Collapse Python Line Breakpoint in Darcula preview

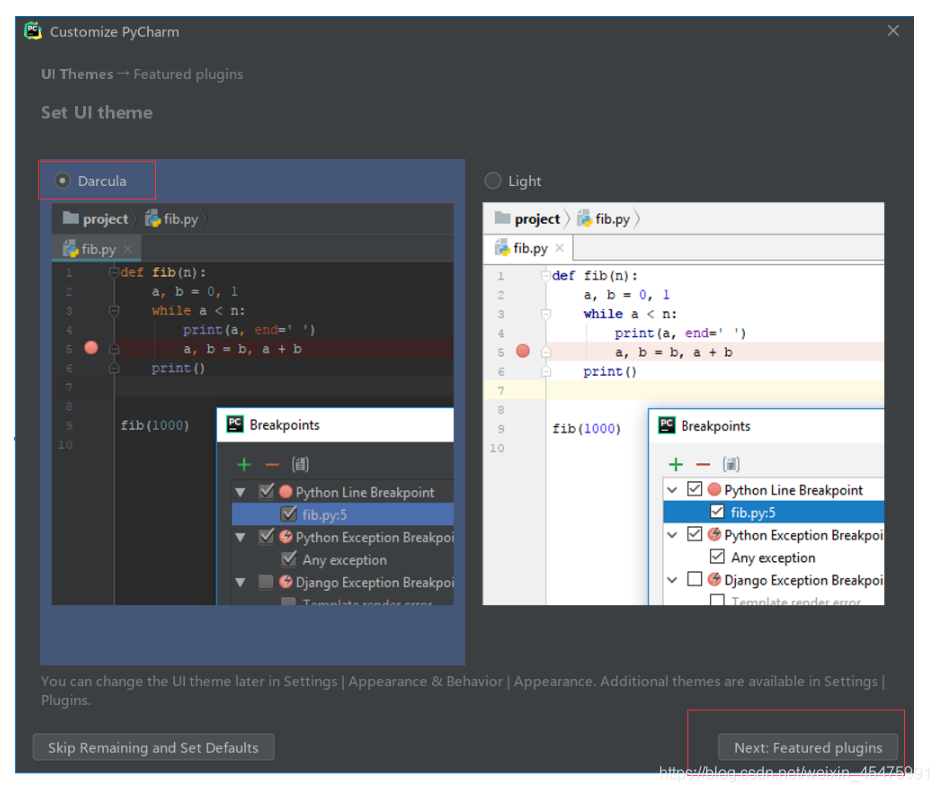click(241, 492)
